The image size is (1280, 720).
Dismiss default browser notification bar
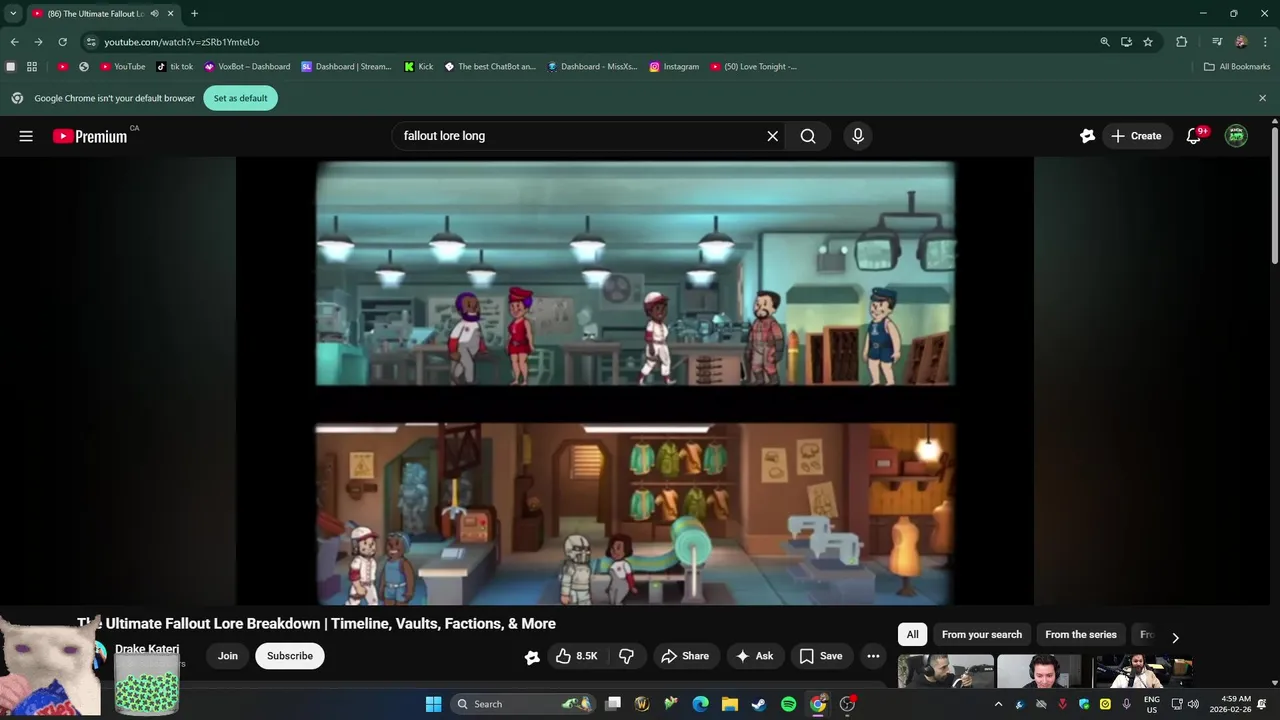point(1262,98)
